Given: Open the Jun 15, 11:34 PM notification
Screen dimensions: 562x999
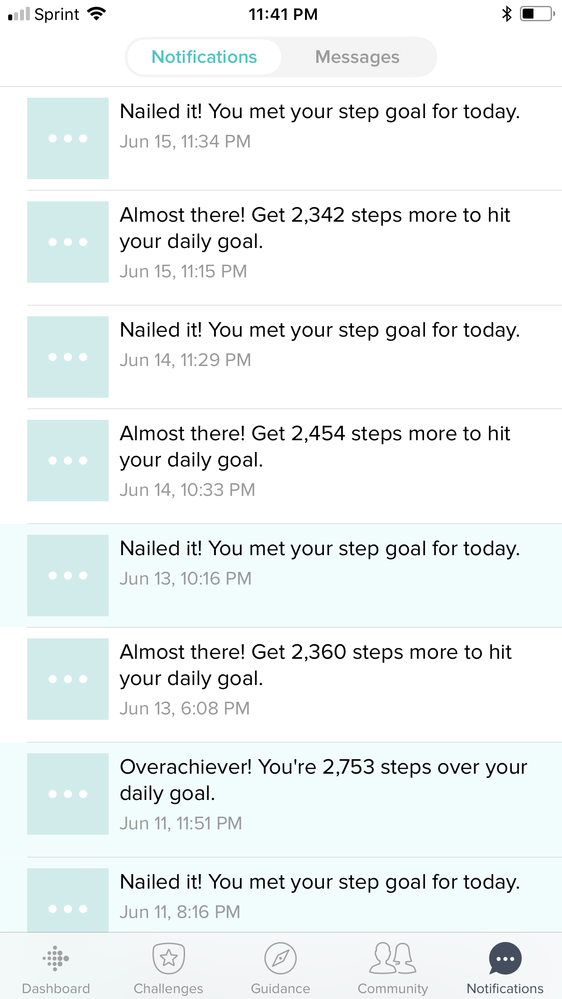Looking at the screenshot, I should pyautogui.click(x=281, y=138).
